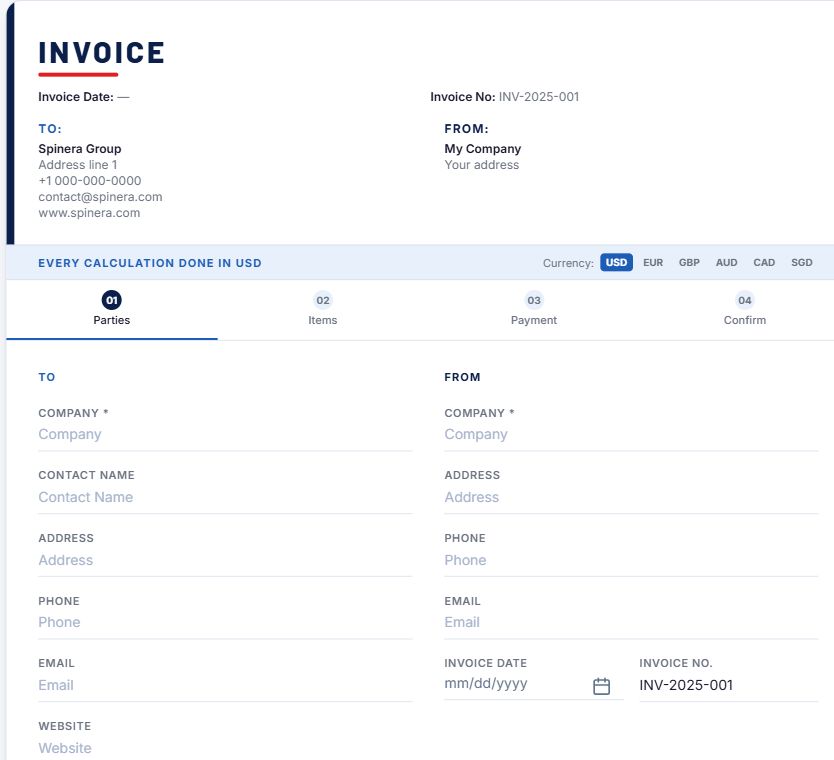Click the 'Your address' preview text
Viewport: 834px width, 760px height.
pos(481,165)
